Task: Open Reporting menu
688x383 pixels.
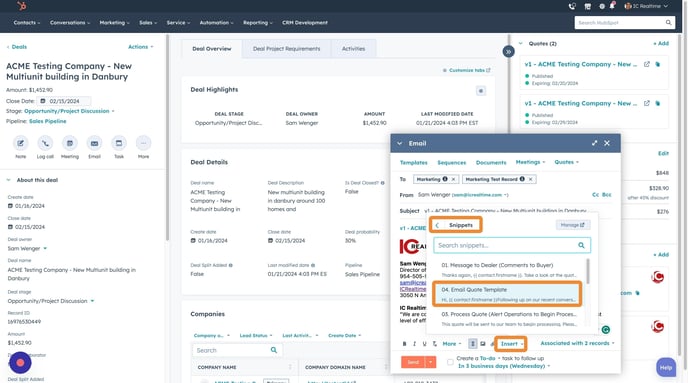Action: point(258,22)
